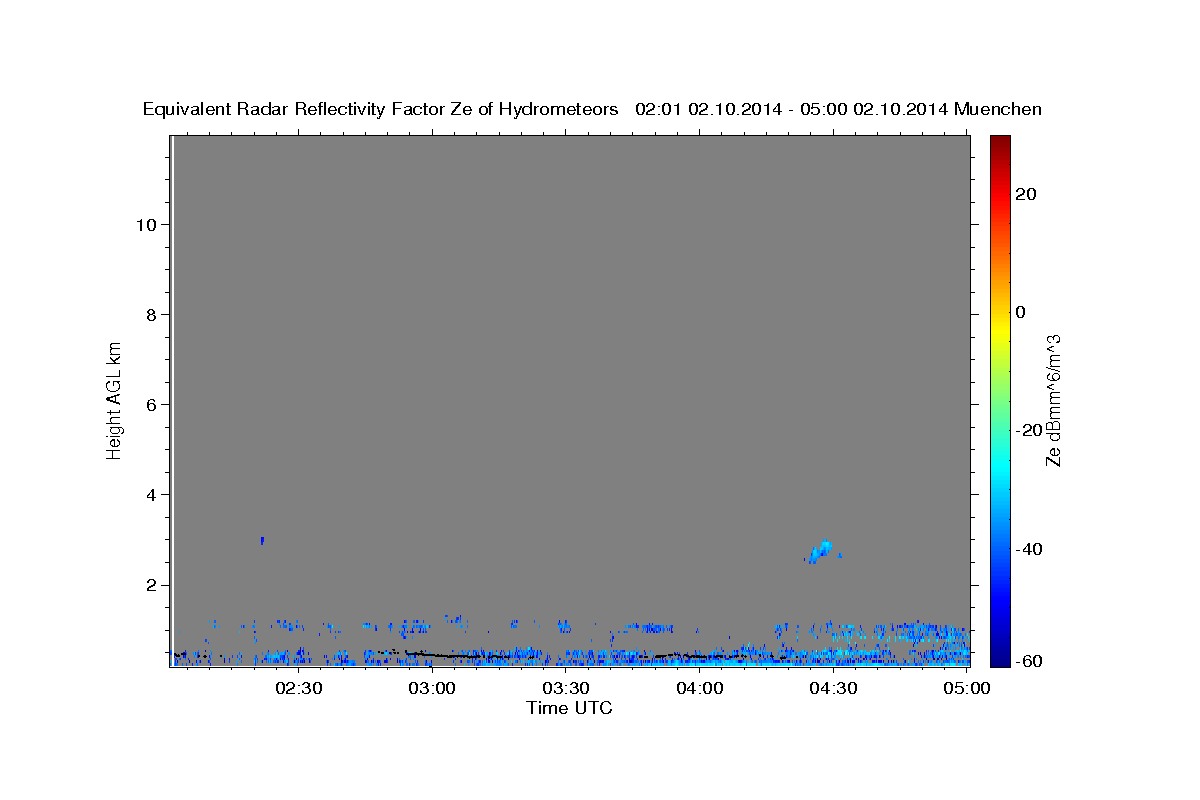Click the cloud echo near 04:30 at 3 km
The height and width of the screenshot is (800, 1200).
tap(822, 551)
